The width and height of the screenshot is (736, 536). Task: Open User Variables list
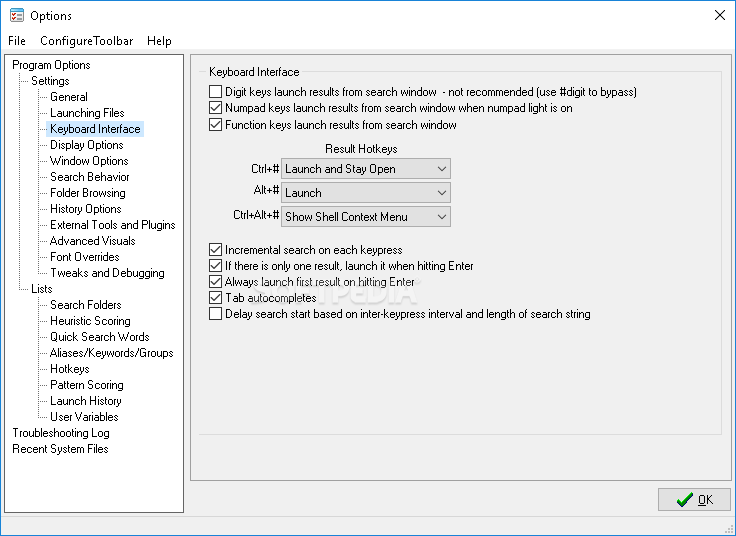click(84, 416)
